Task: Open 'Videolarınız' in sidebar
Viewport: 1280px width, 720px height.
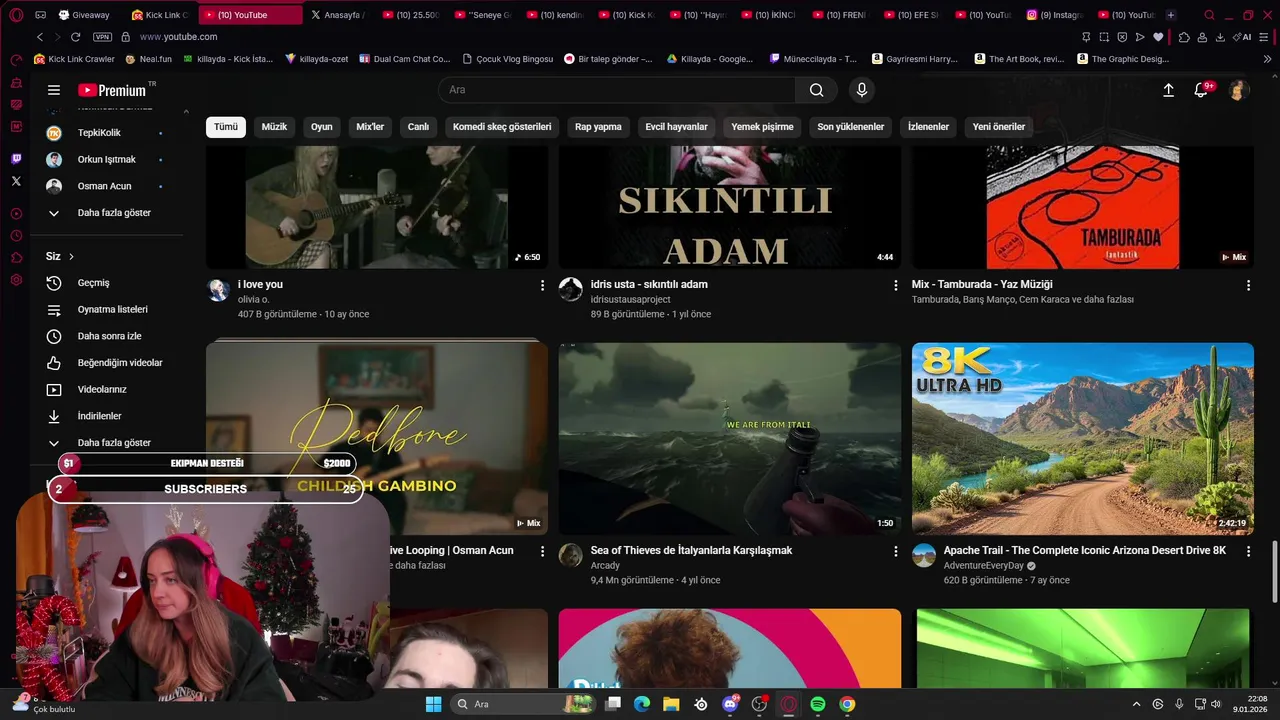Action: 107,389
